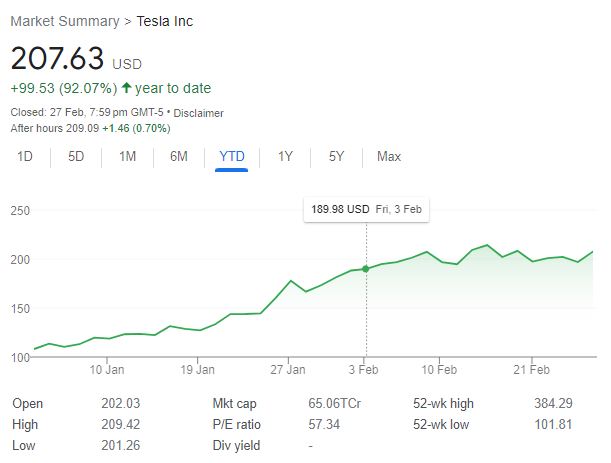Switch to the 1D time range tab

[x=26, y=156]
